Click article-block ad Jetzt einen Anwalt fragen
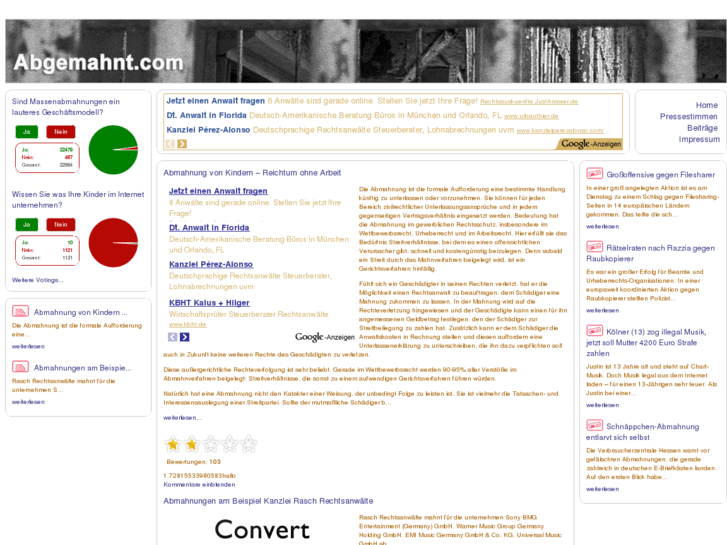 [218, 191]
